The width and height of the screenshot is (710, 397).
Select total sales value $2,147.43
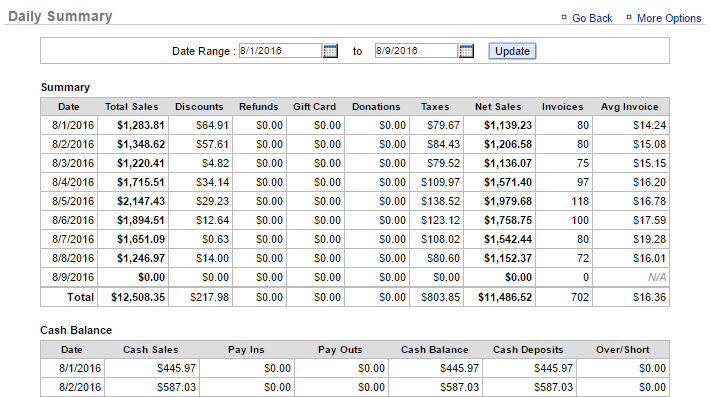141,201
